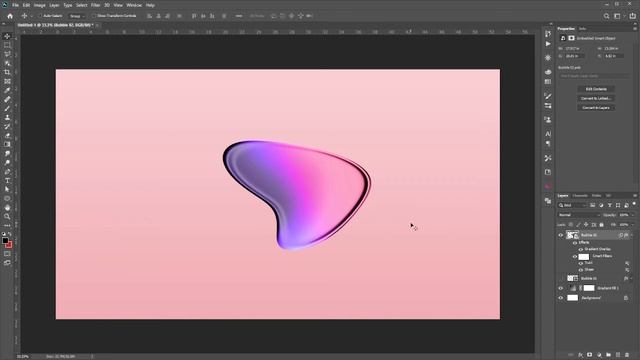Open the Window menu
640x360 pixels.
[134, 5]
